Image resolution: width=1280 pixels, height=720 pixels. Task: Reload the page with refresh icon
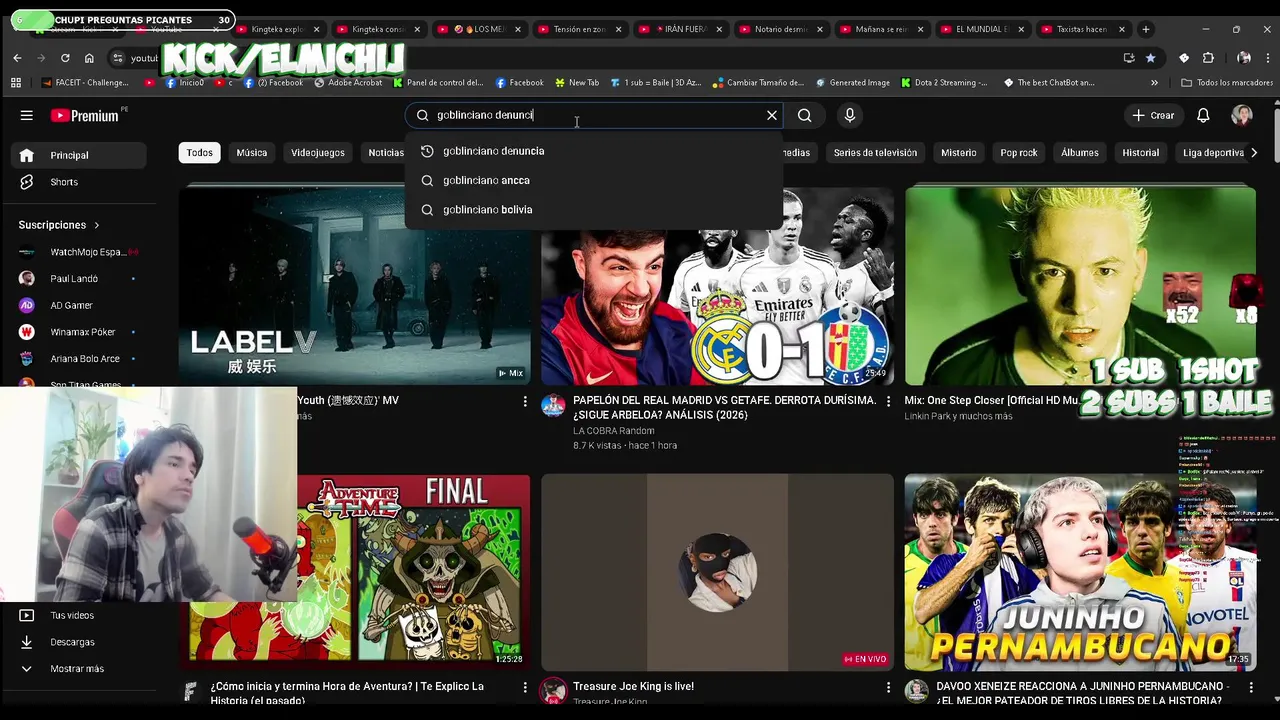65,58
